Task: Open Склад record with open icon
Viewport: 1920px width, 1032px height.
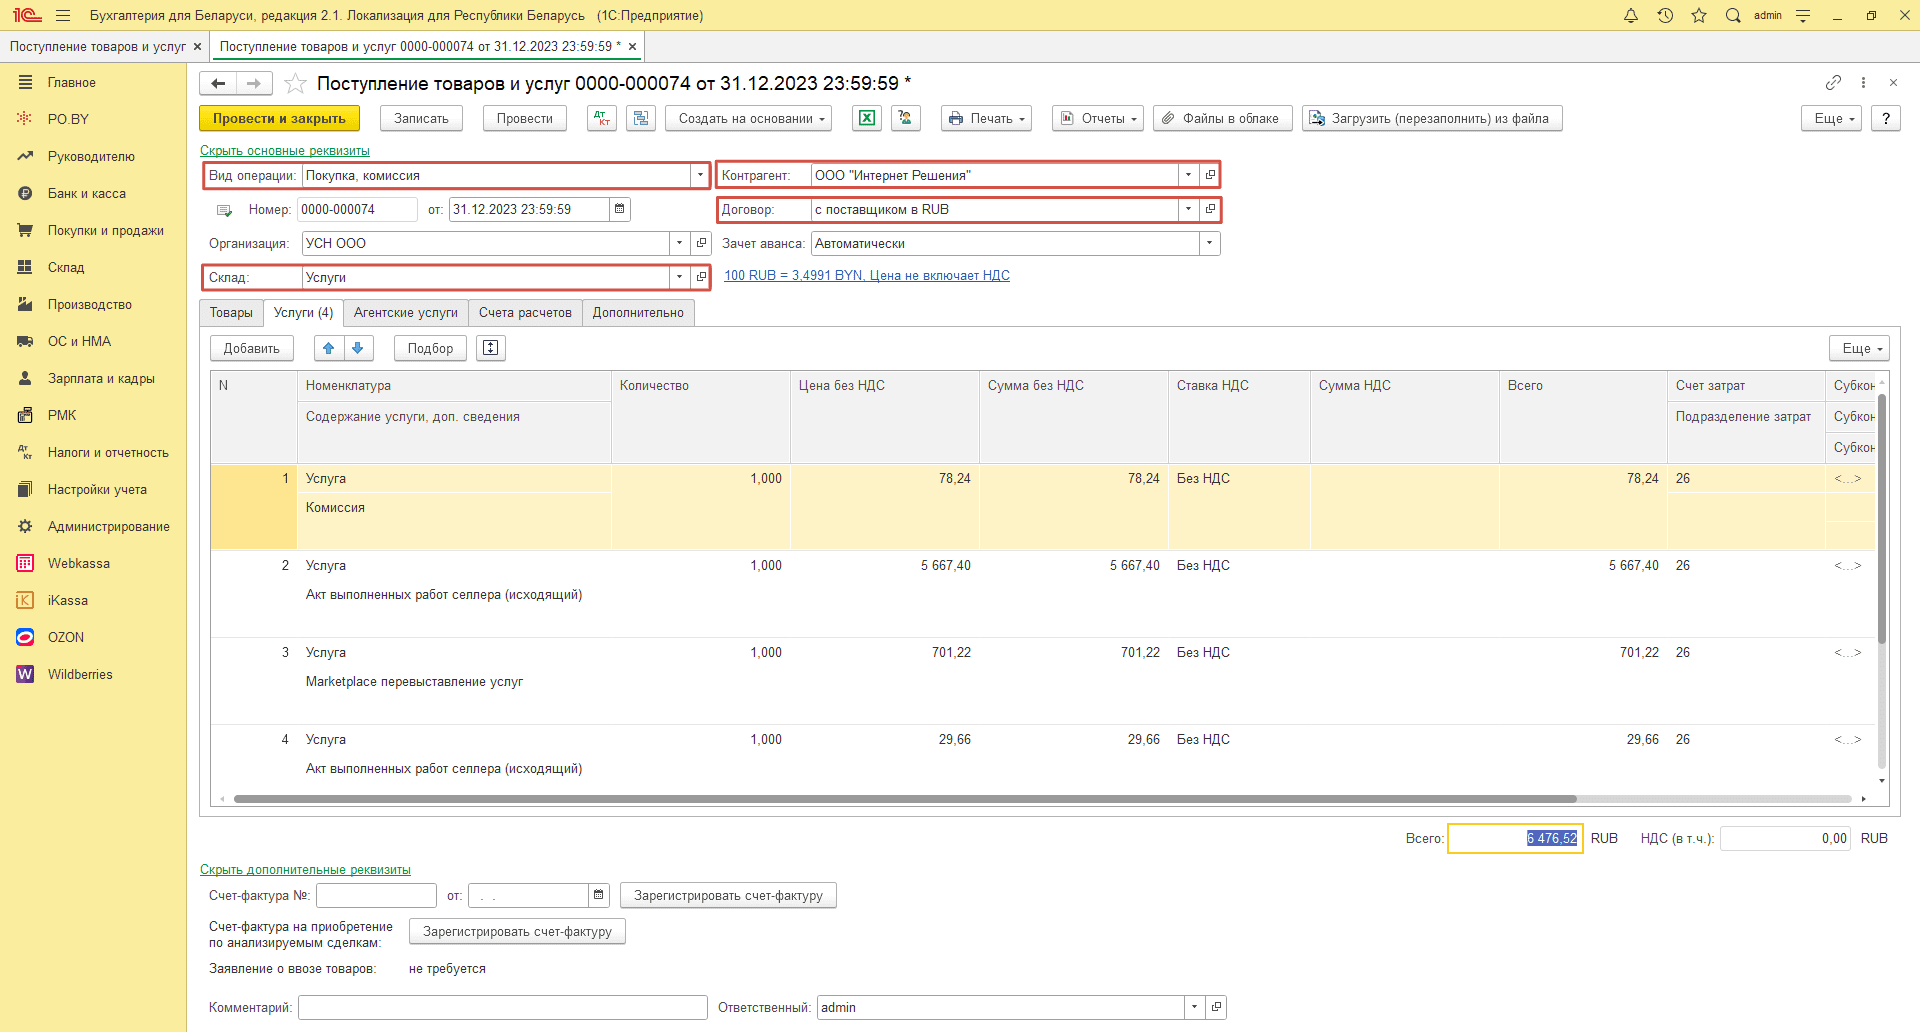Action: coord(701,278)
